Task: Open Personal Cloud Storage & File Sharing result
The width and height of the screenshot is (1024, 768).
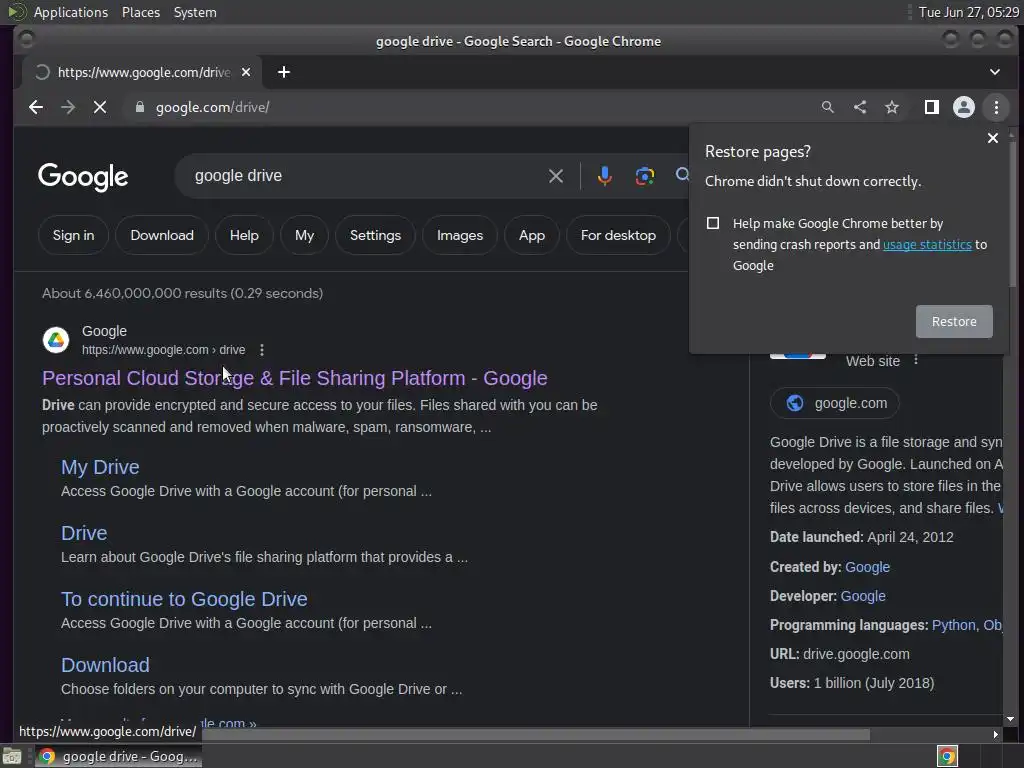Action: click(x=295, y=378)
